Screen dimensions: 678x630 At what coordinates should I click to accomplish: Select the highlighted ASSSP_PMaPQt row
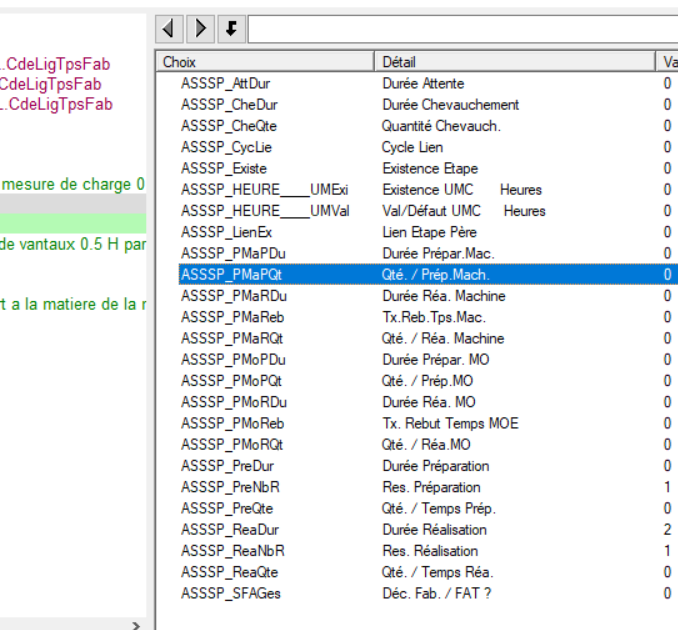coord(231,275)
